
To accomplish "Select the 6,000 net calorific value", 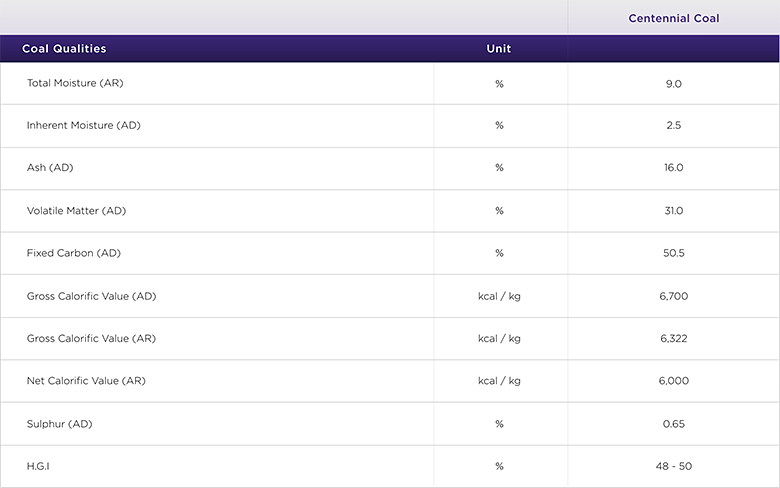I will (674, 381).
